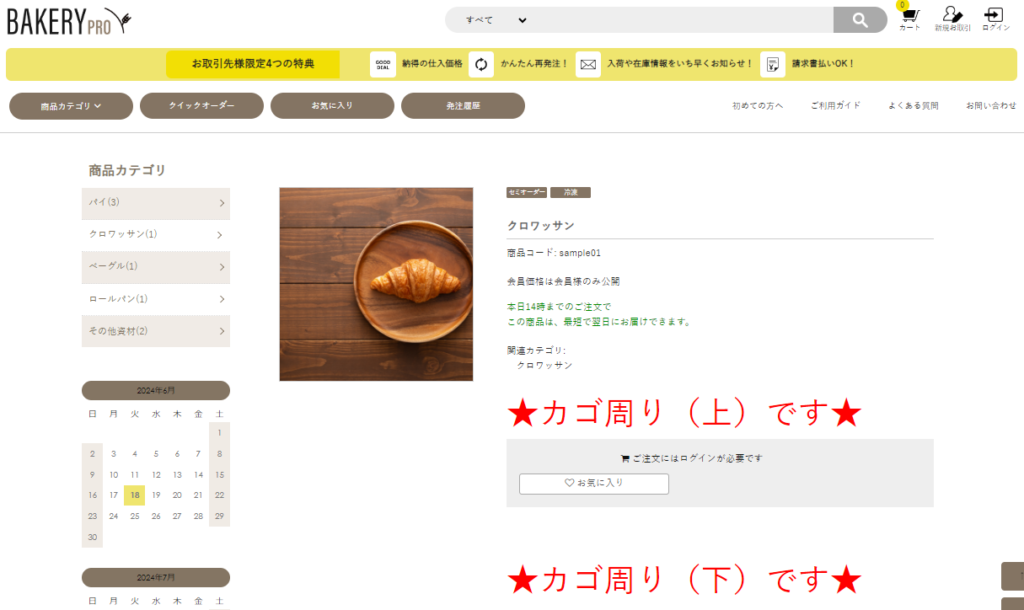The width and height of the screenshot is (1024, 610).
Task: Select パイ(3) category
Action: (155, 203)
